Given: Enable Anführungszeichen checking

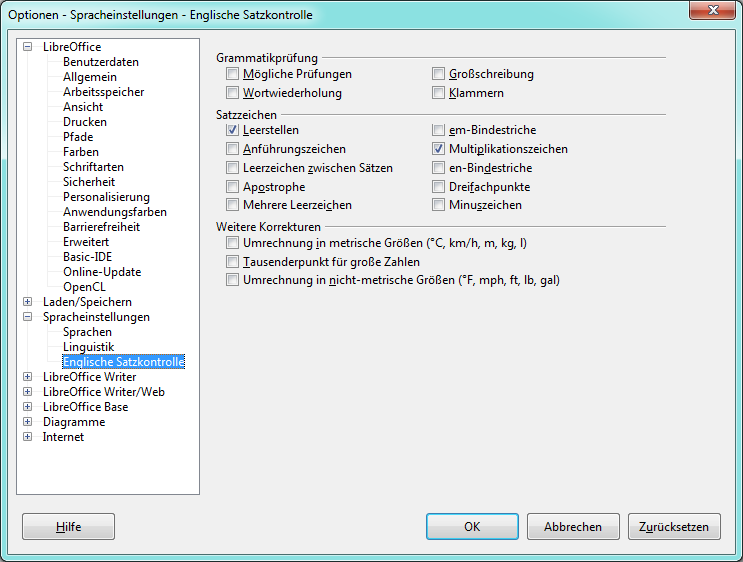Looking at the screenshot, I should click(232, 149).
